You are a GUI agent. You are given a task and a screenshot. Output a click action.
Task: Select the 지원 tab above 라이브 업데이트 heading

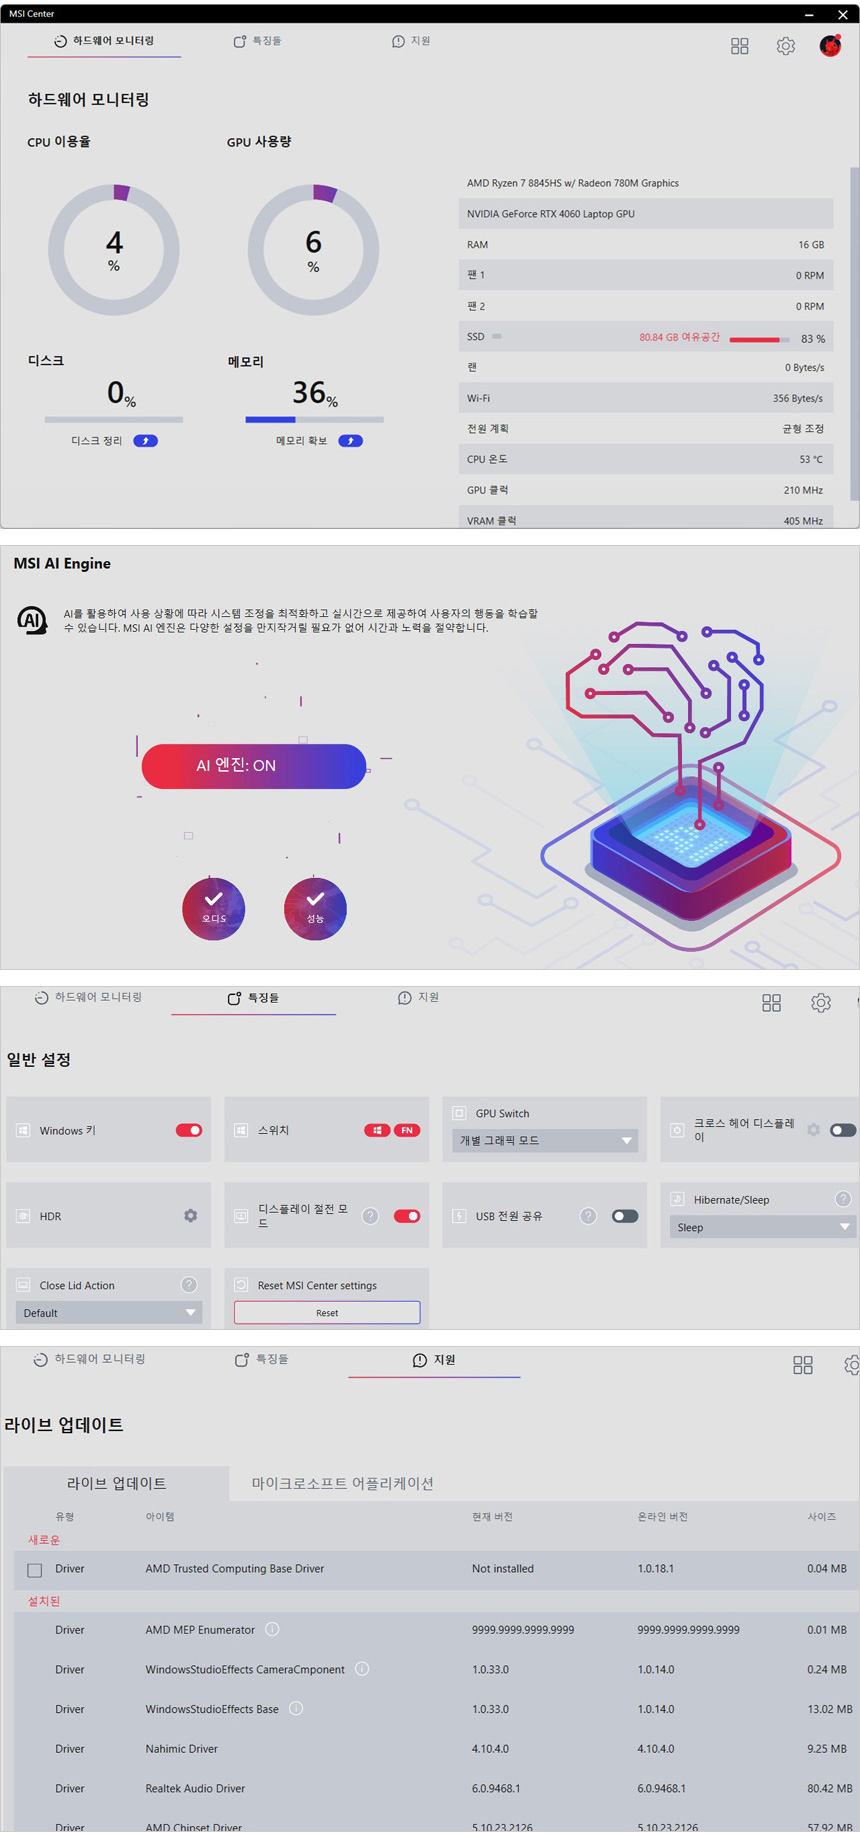point(434,1360)
